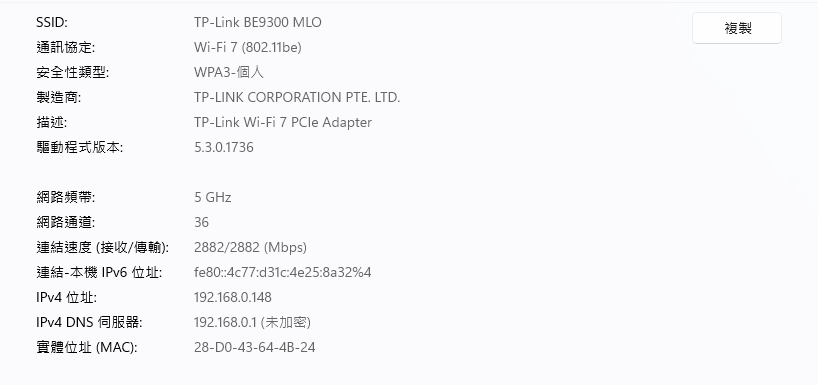Image resolution: width=818 pixels, height=385 pixels.
Task: Click the IPv4 address 192.168.0.148
Action: [233, 297]
